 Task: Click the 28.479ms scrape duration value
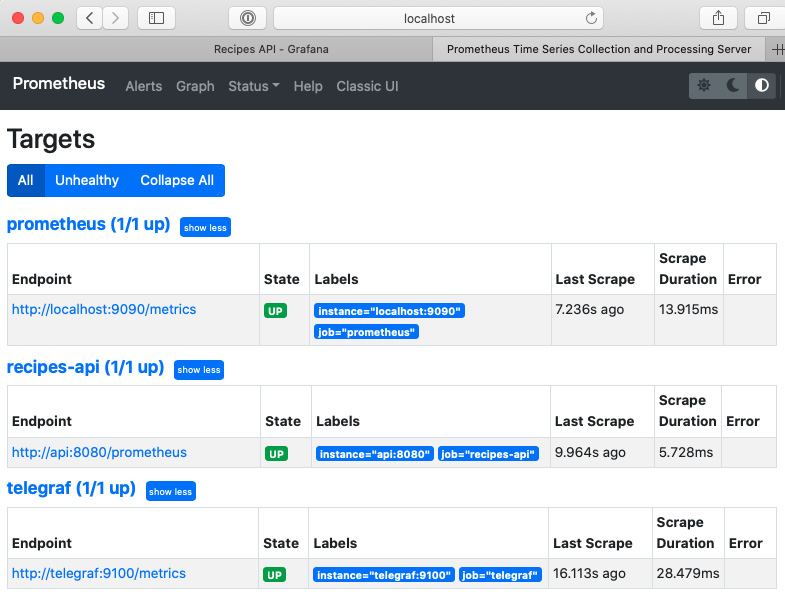(x=688, y=573)
